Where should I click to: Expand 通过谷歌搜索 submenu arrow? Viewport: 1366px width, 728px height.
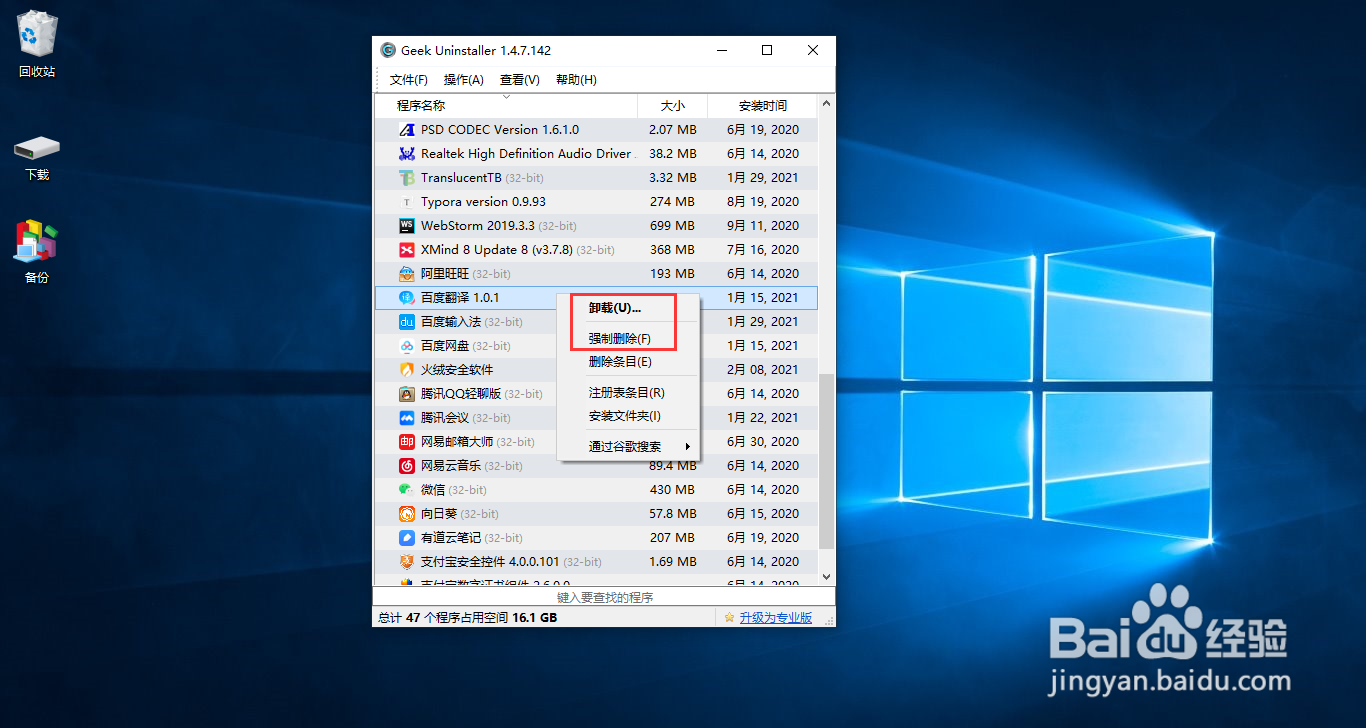pyautogui.click(x=687, y=447)
